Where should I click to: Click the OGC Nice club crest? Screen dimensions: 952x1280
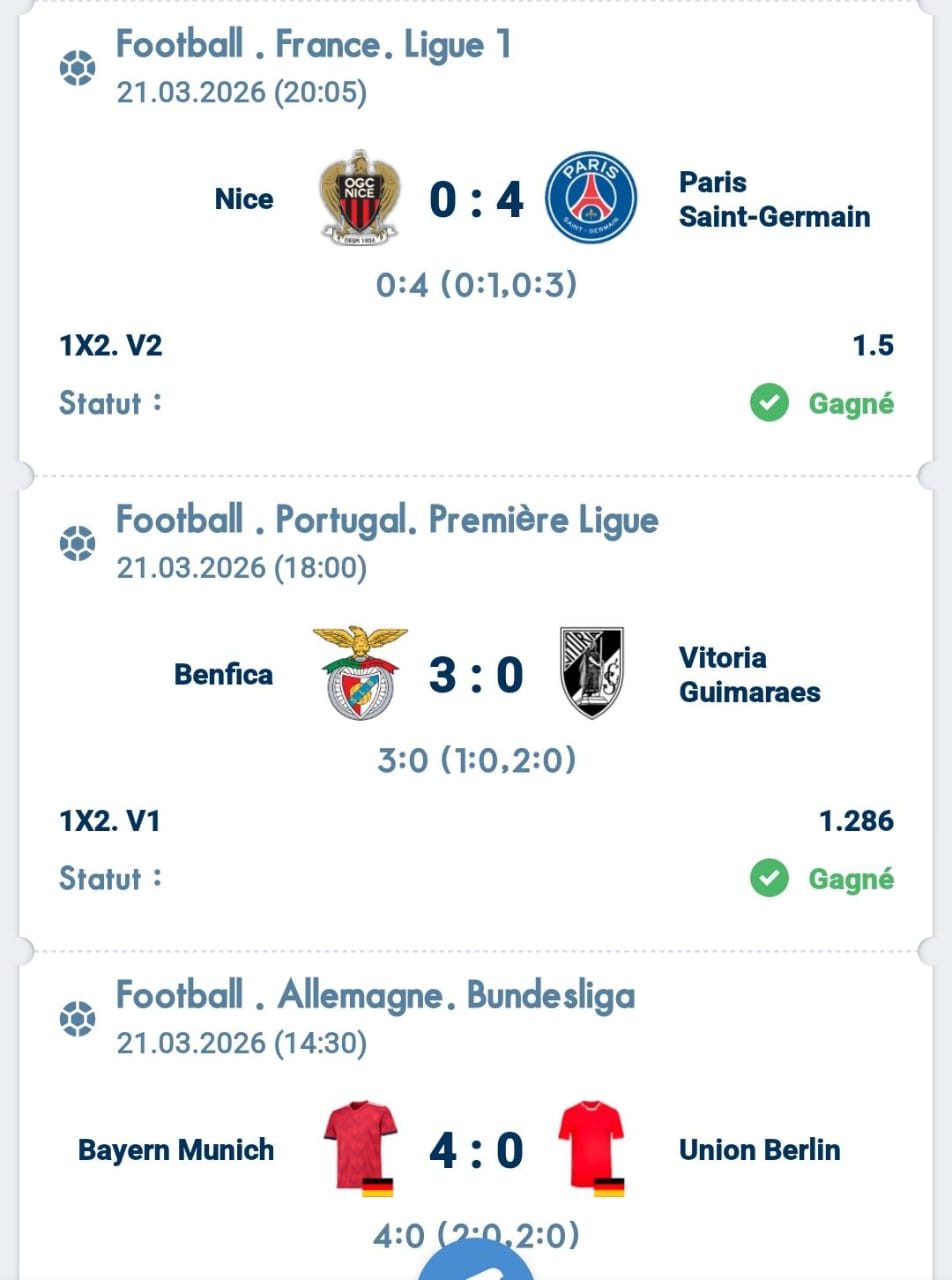[x=358, y=197]
